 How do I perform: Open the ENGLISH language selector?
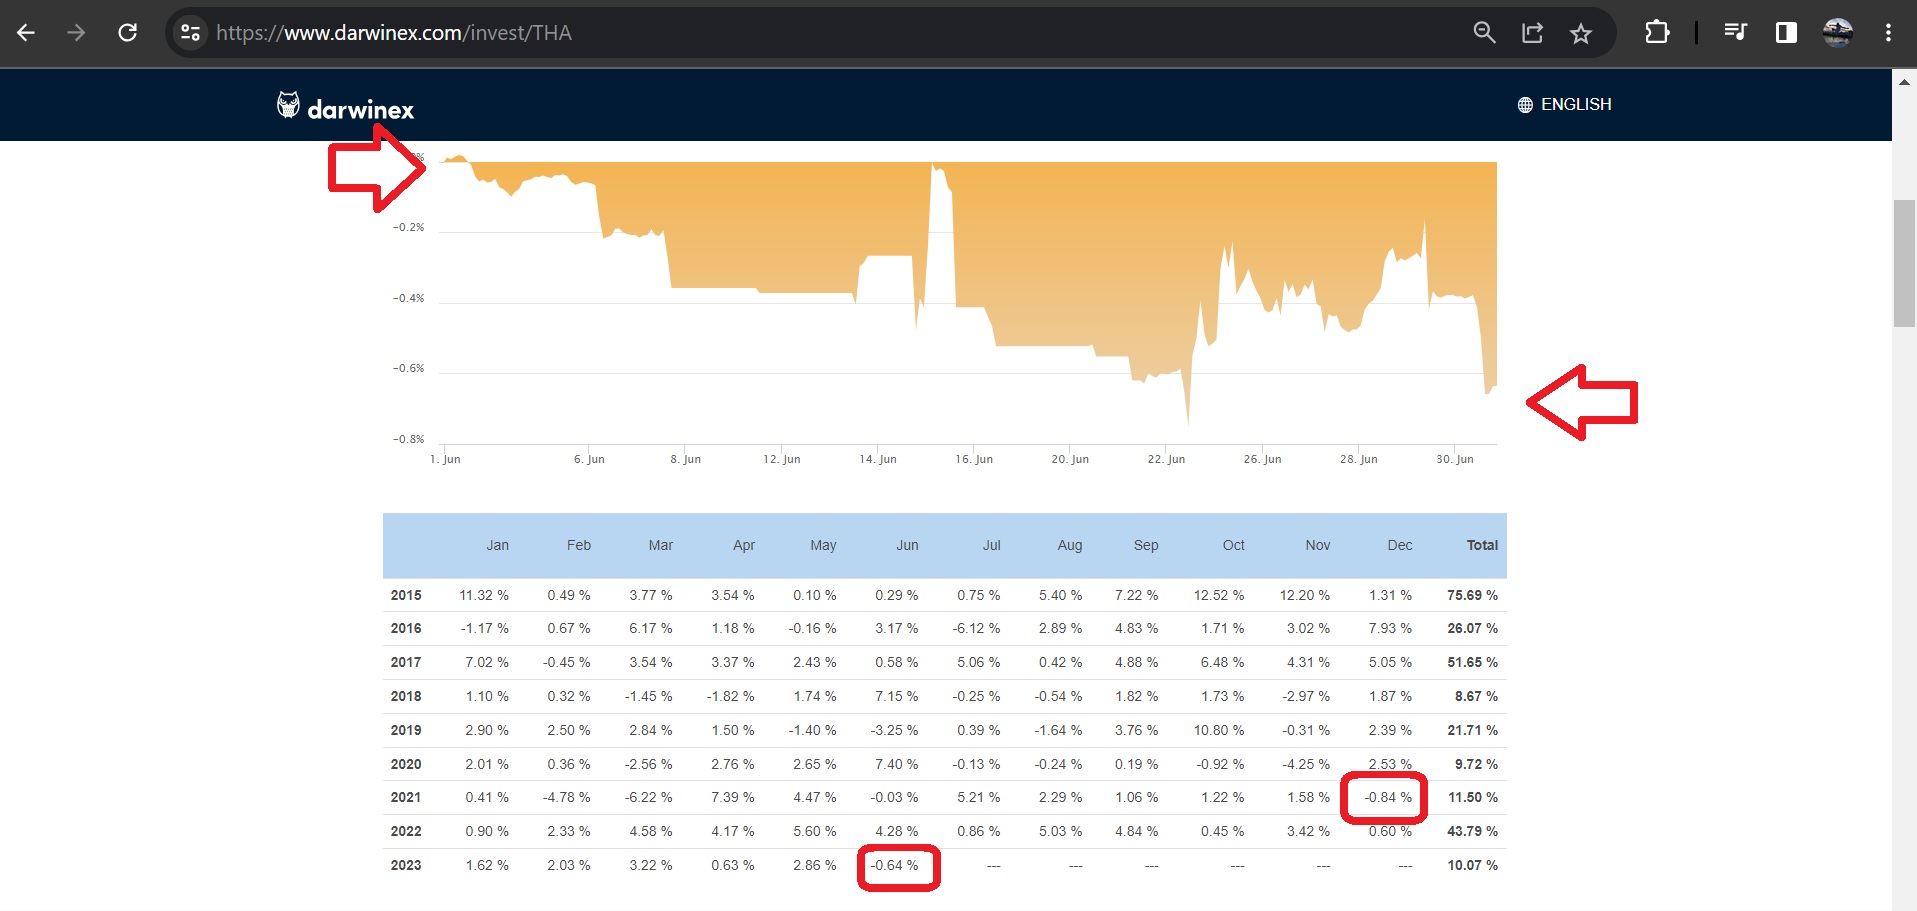click(1564, 104)
